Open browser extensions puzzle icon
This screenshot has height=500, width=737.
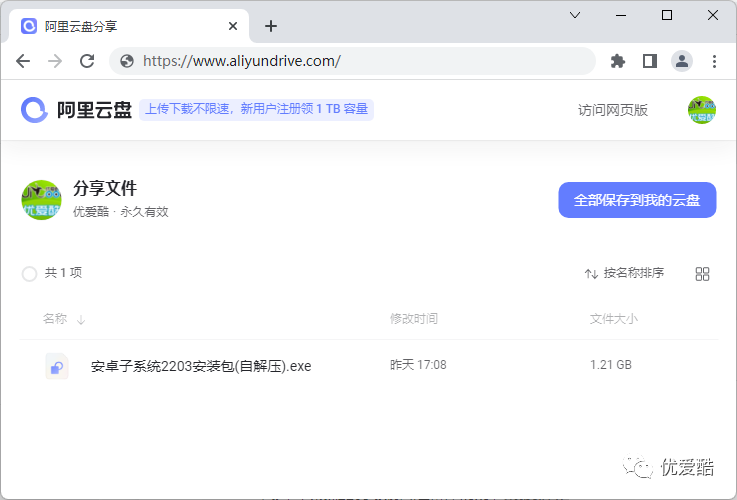(x=618, y=61)
